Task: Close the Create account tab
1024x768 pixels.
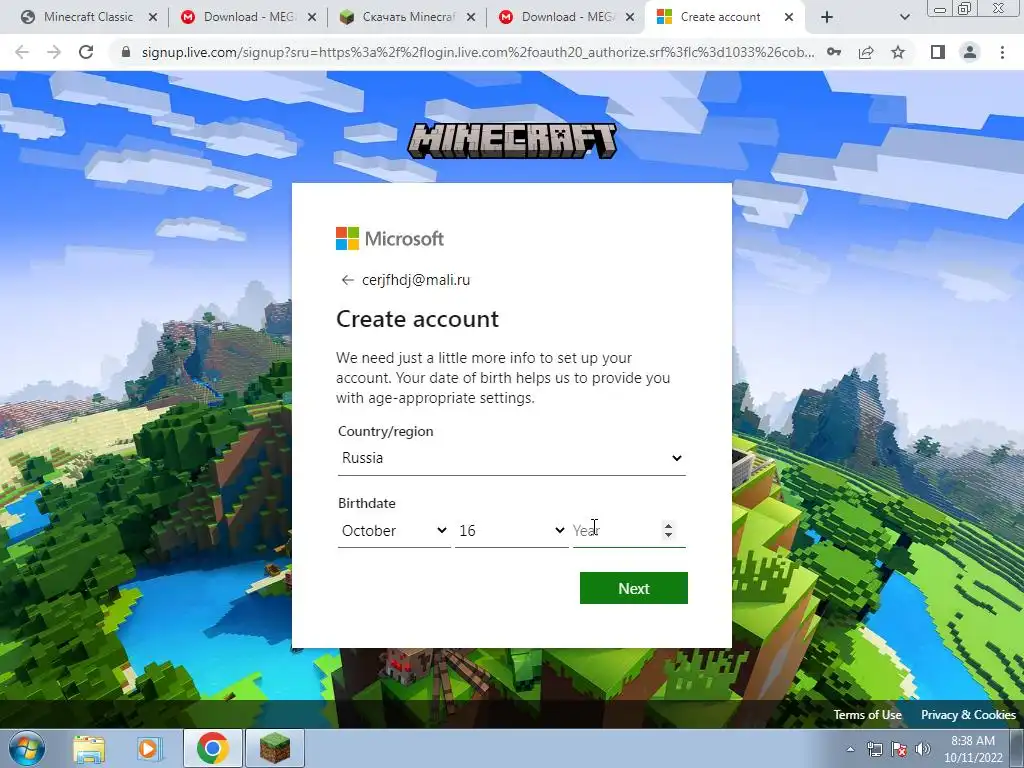Action: click(789, 17)
